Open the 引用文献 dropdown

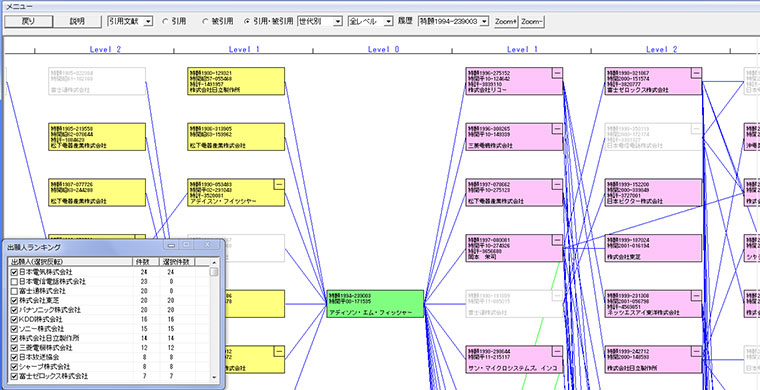tap(130, 21)
